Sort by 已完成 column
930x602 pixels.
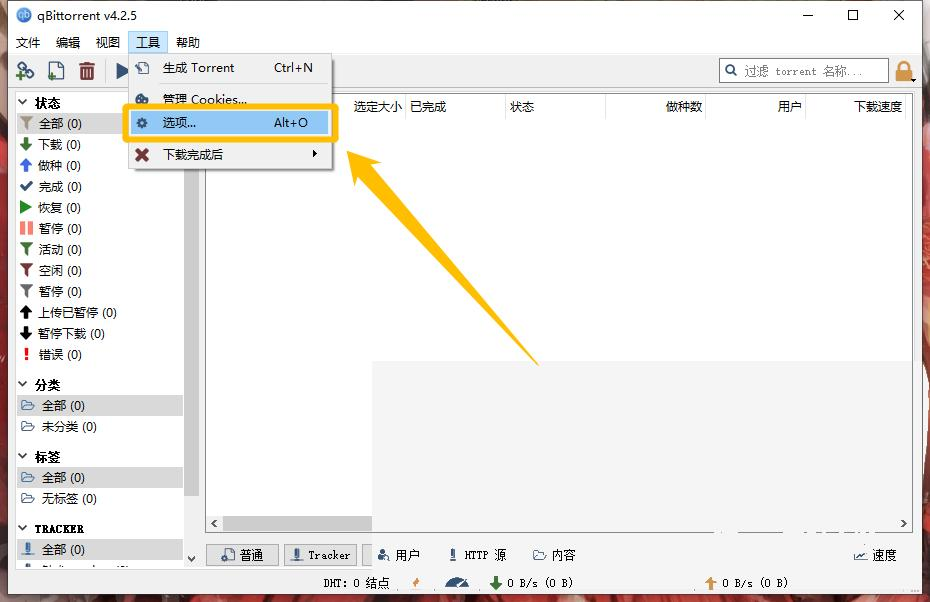[x=455, y=107]
